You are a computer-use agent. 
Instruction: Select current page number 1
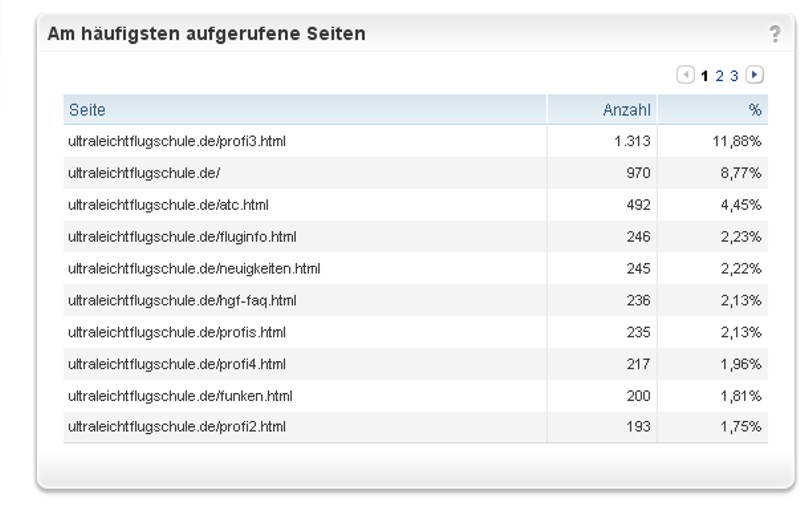(x=705, y=76)
